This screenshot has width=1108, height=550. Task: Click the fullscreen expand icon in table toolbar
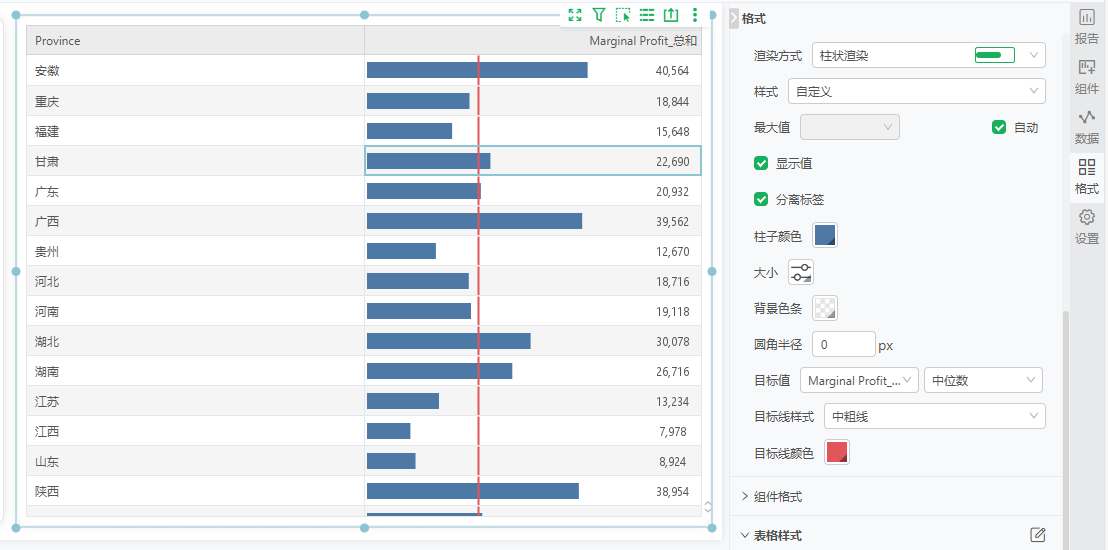(574, 15)
